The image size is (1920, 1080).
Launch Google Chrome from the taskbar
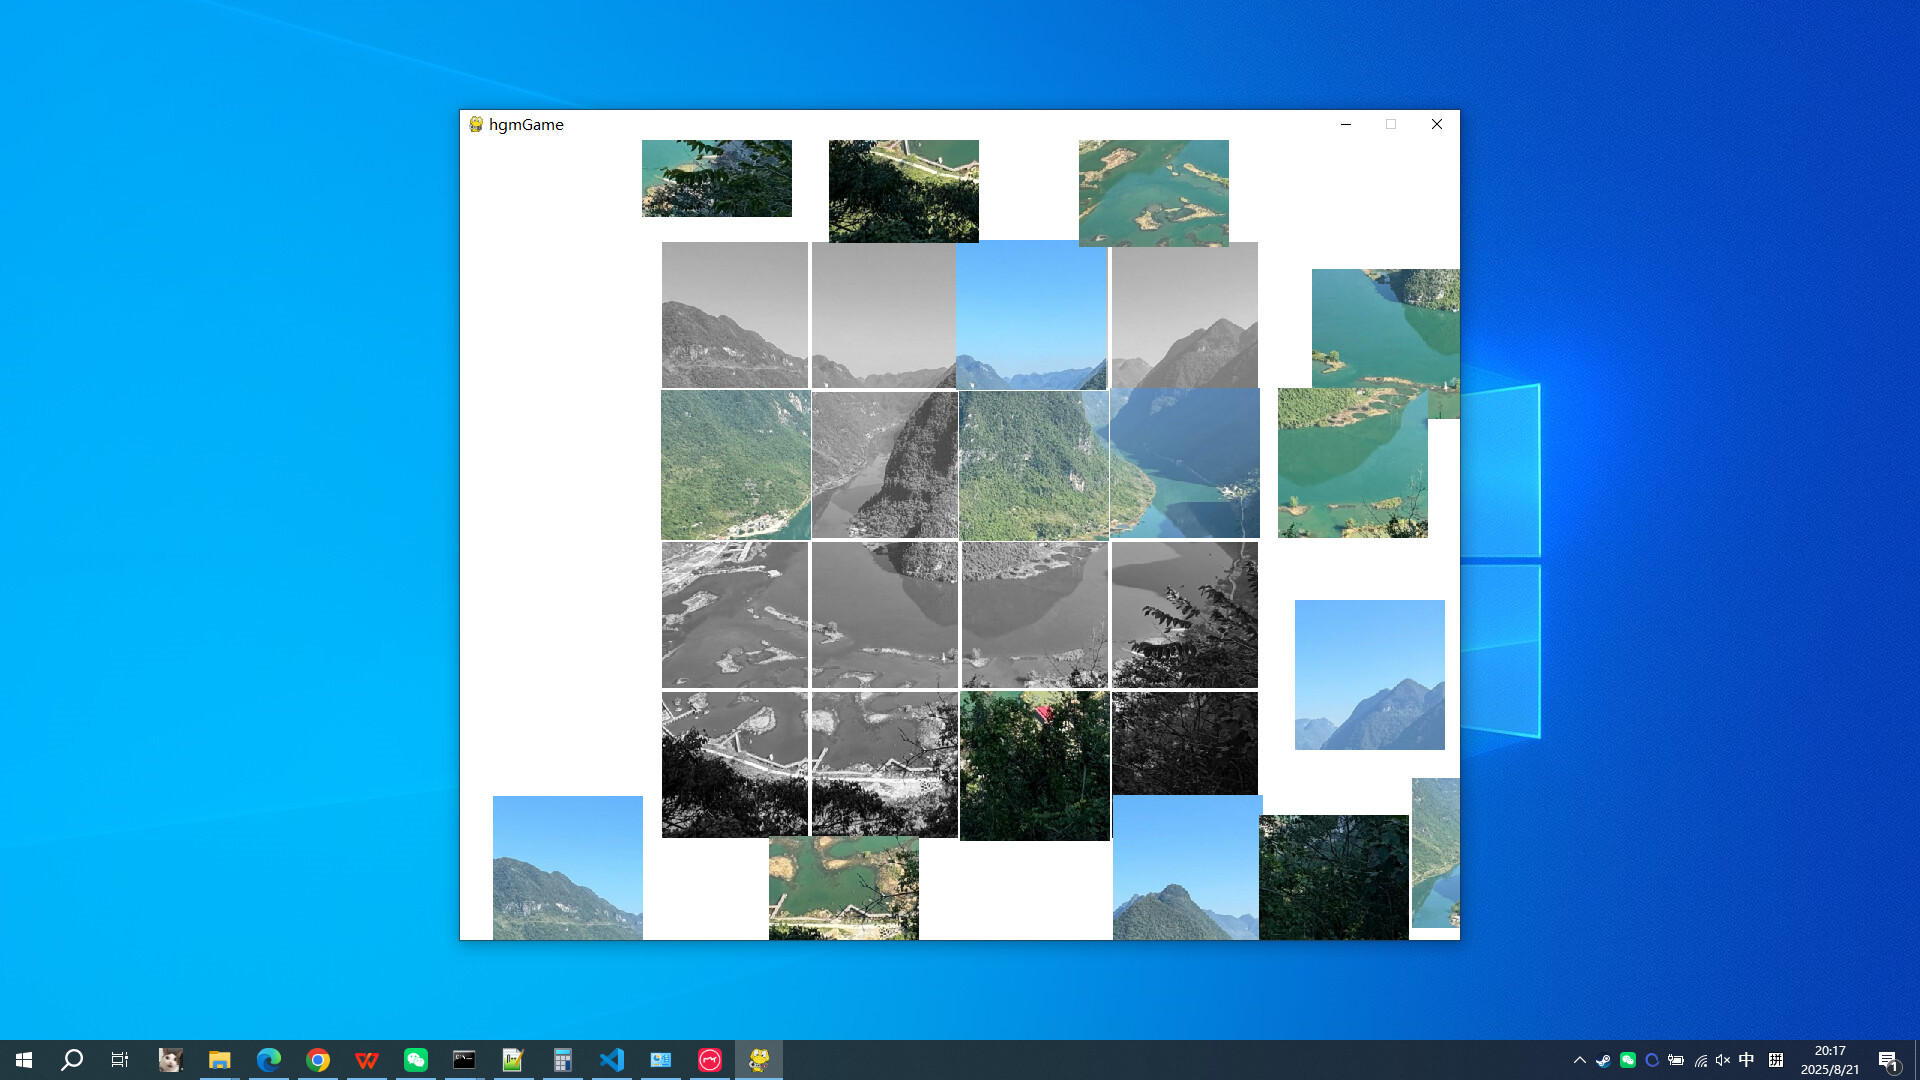pyautogui.click(x=318, y=1059)
